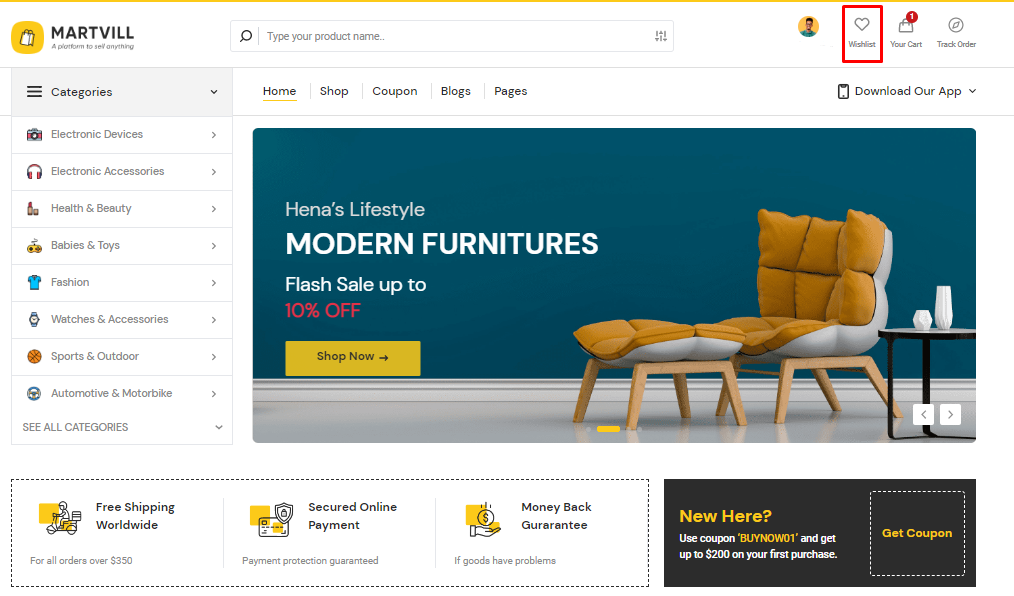
Task: Open search filter sliders icon
Action: [660, 36]
